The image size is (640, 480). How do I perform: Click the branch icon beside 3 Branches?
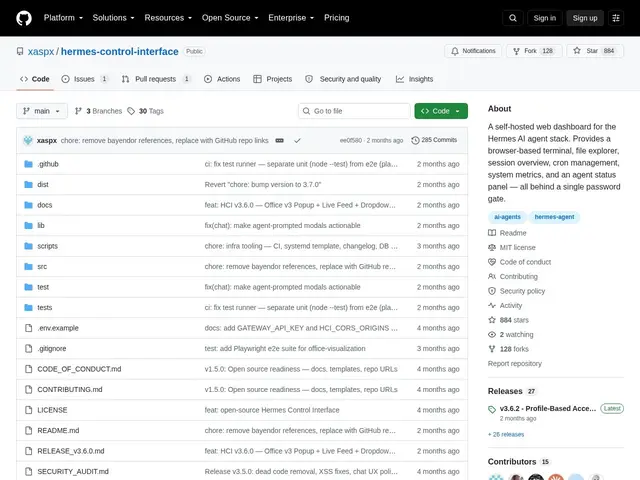[x=78, y=111]
